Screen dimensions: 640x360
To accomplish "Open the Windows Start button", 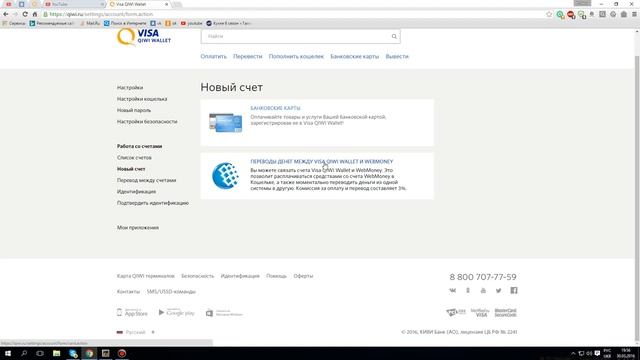I will tap(8, 353).
